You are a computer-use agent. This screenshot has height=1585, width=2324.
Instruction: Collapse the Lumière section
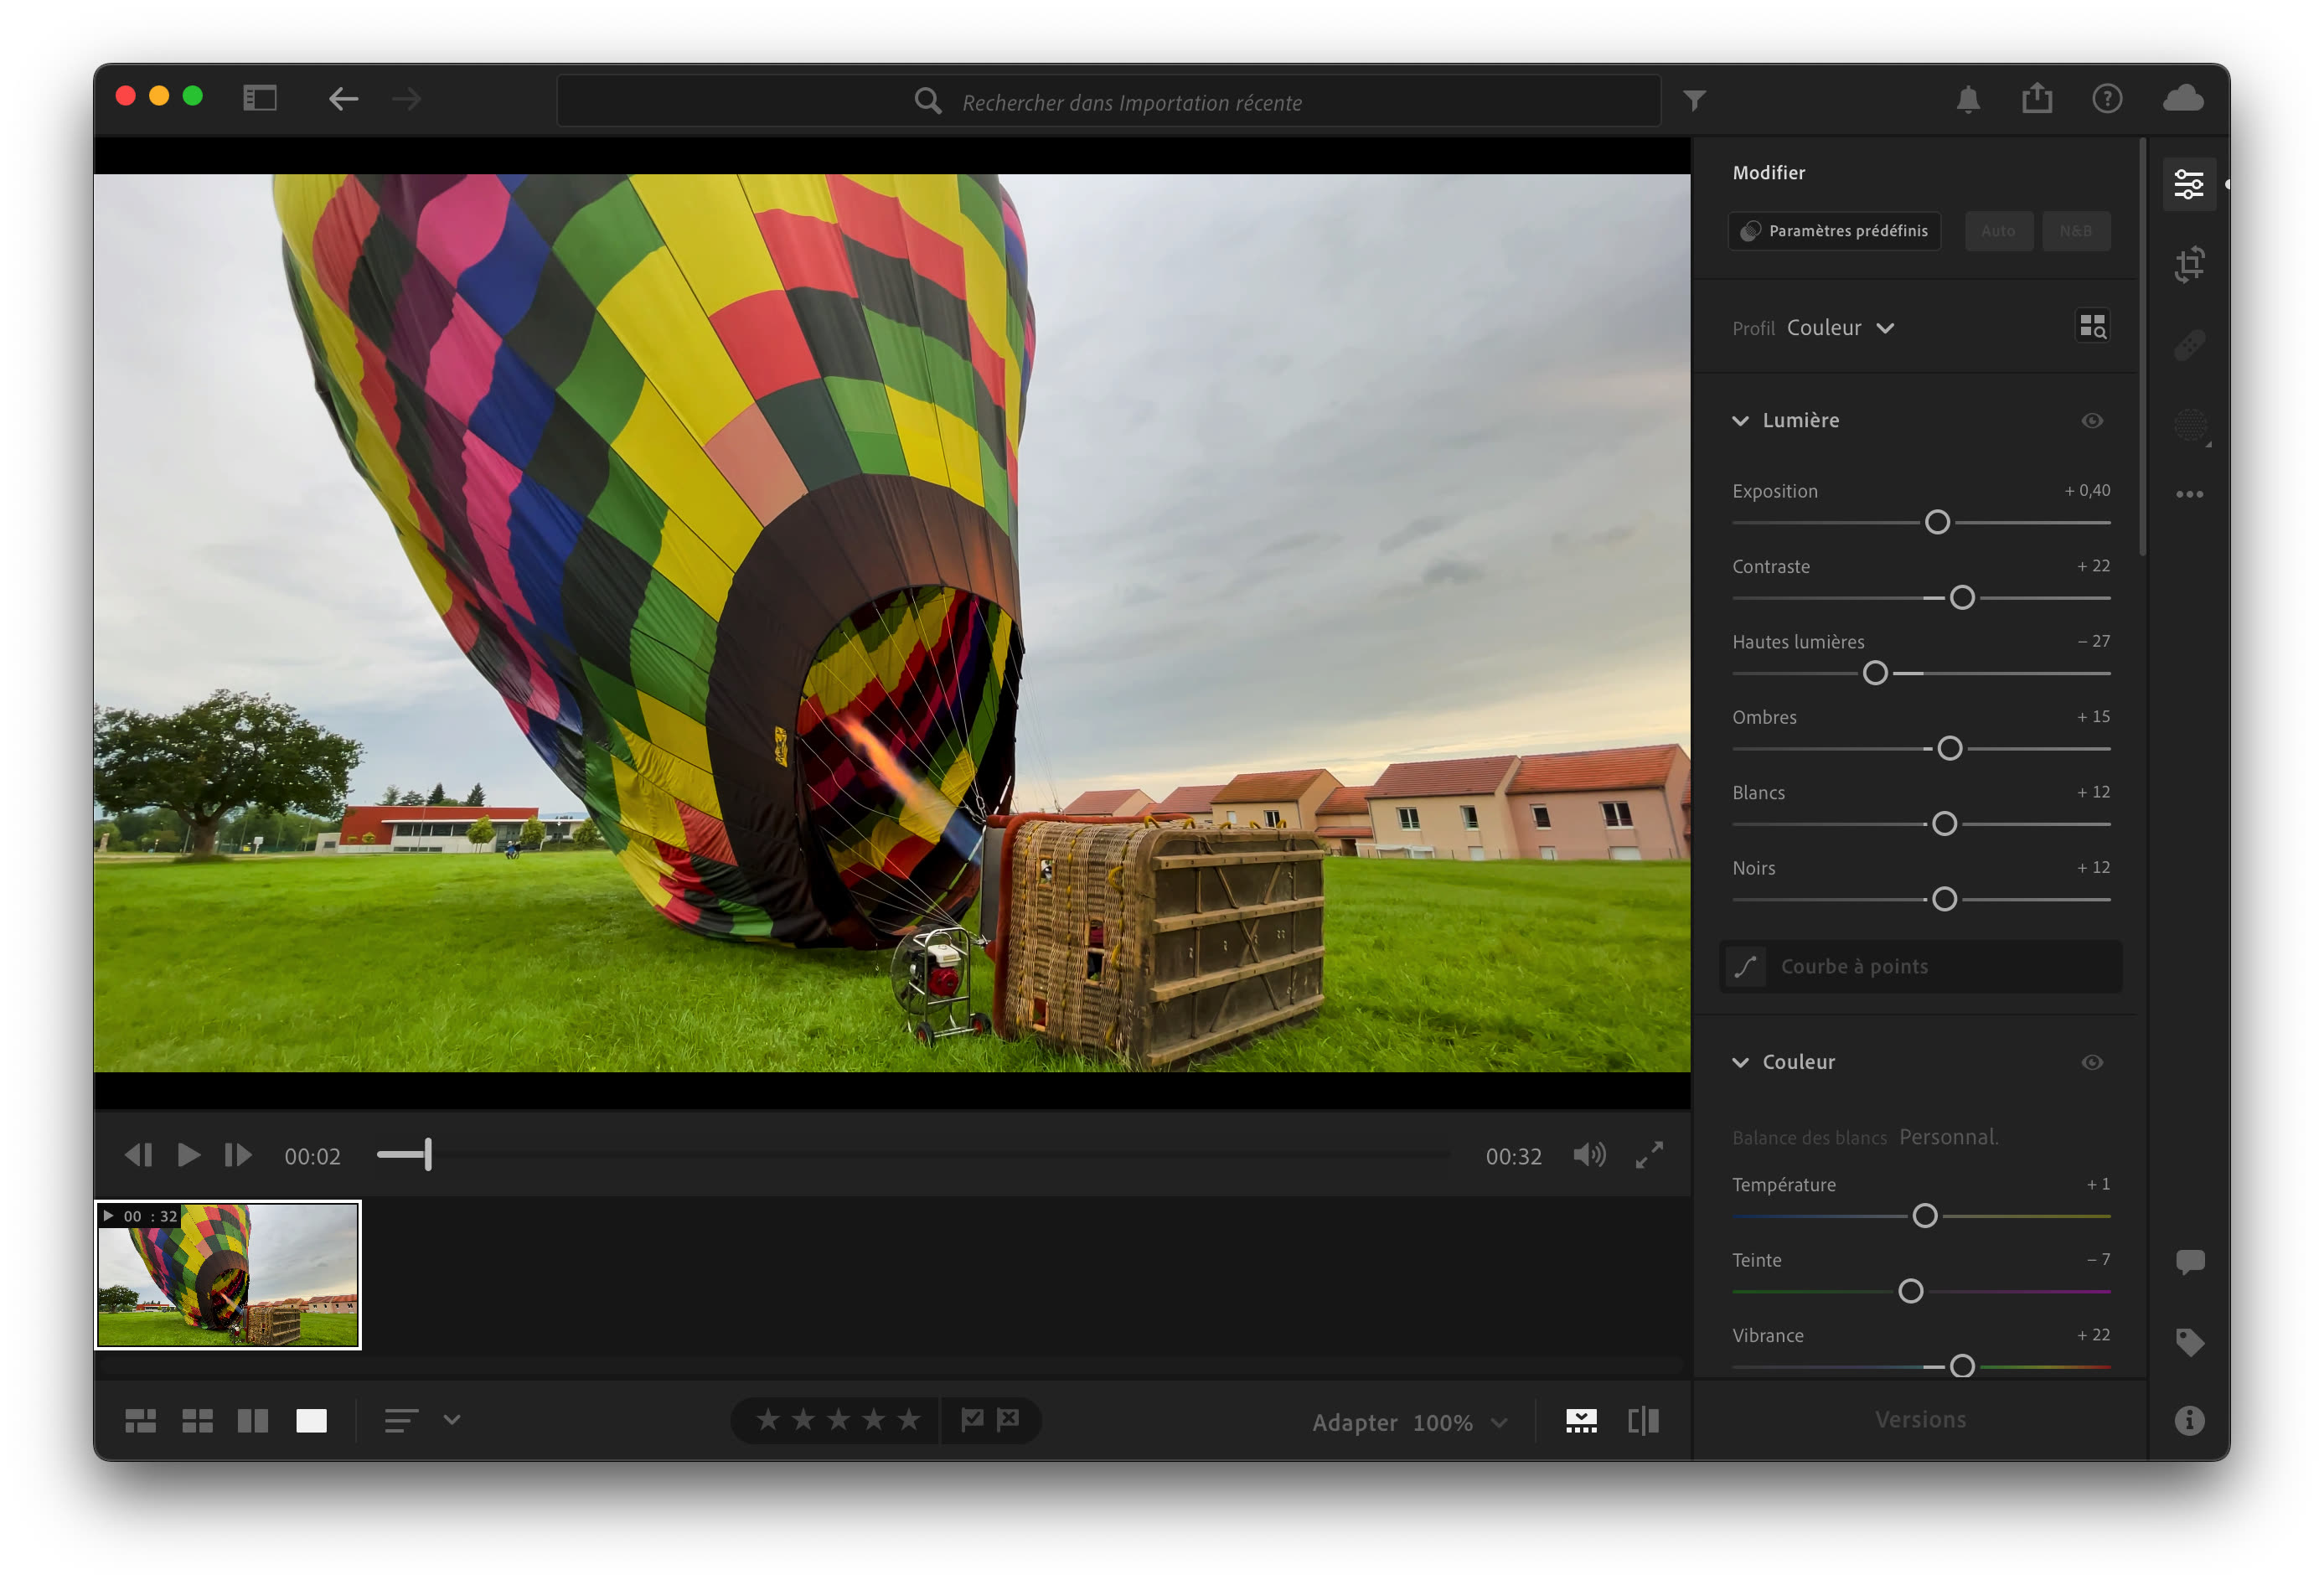(x=1740, y=420)
